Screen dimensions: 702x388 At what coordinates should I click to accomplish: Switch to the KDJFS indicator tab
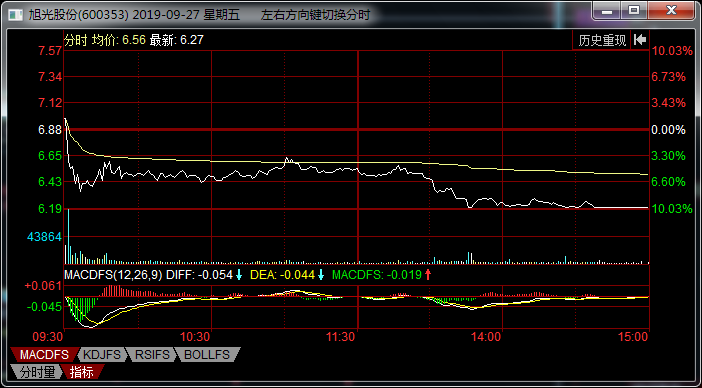pyautogui.click(x=102, y=355)
